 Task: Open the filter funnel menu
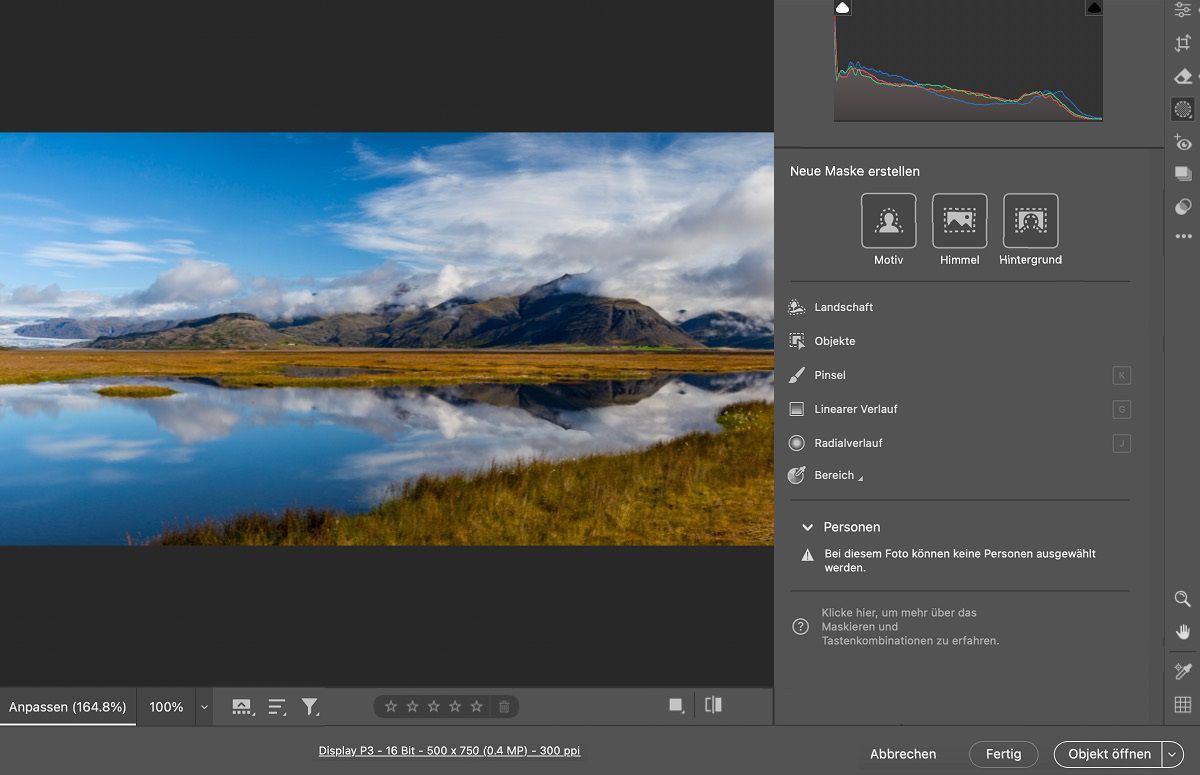point(311,707)
